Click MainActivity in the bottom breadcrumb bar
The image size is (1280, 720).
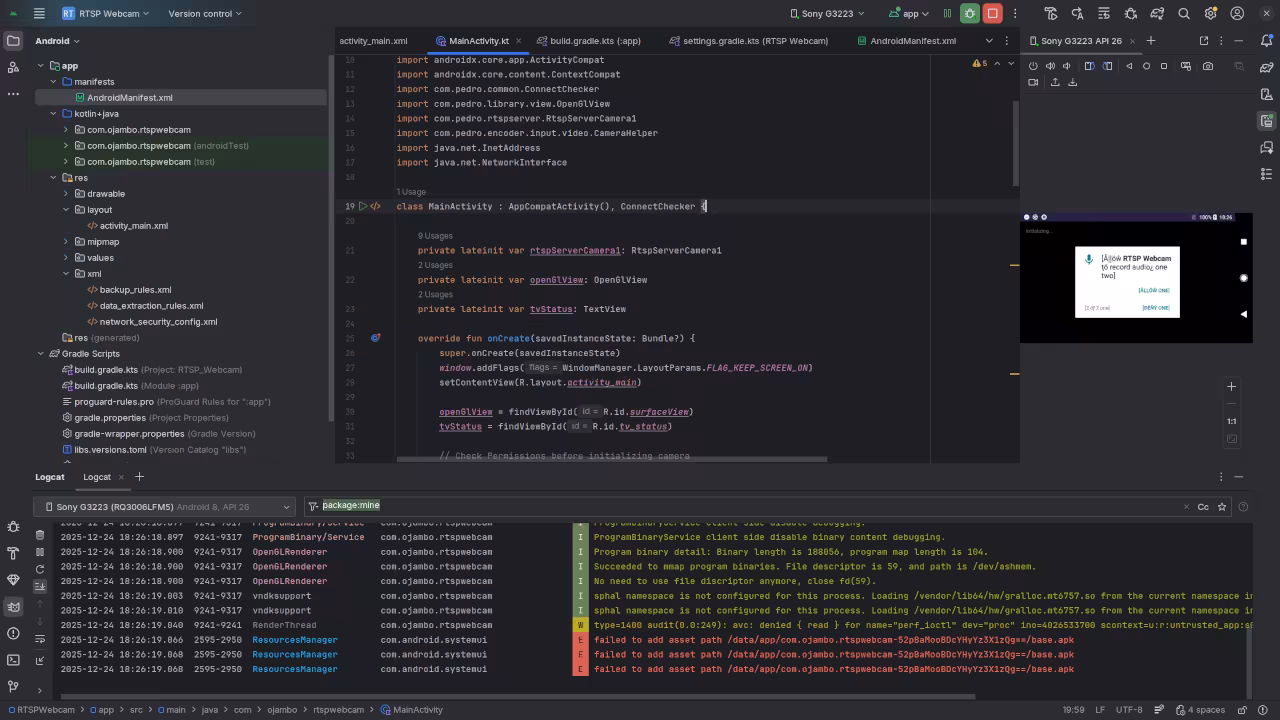pyautogui.click(x=418, y=709)
